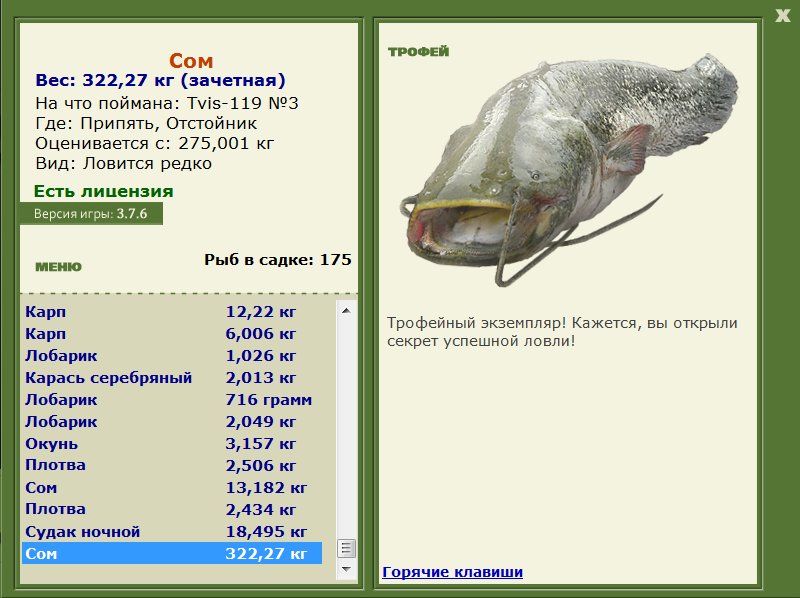800x598 pixels.
Task: Select the Лобарик 716 грамм row
Action: coord(172,400)
